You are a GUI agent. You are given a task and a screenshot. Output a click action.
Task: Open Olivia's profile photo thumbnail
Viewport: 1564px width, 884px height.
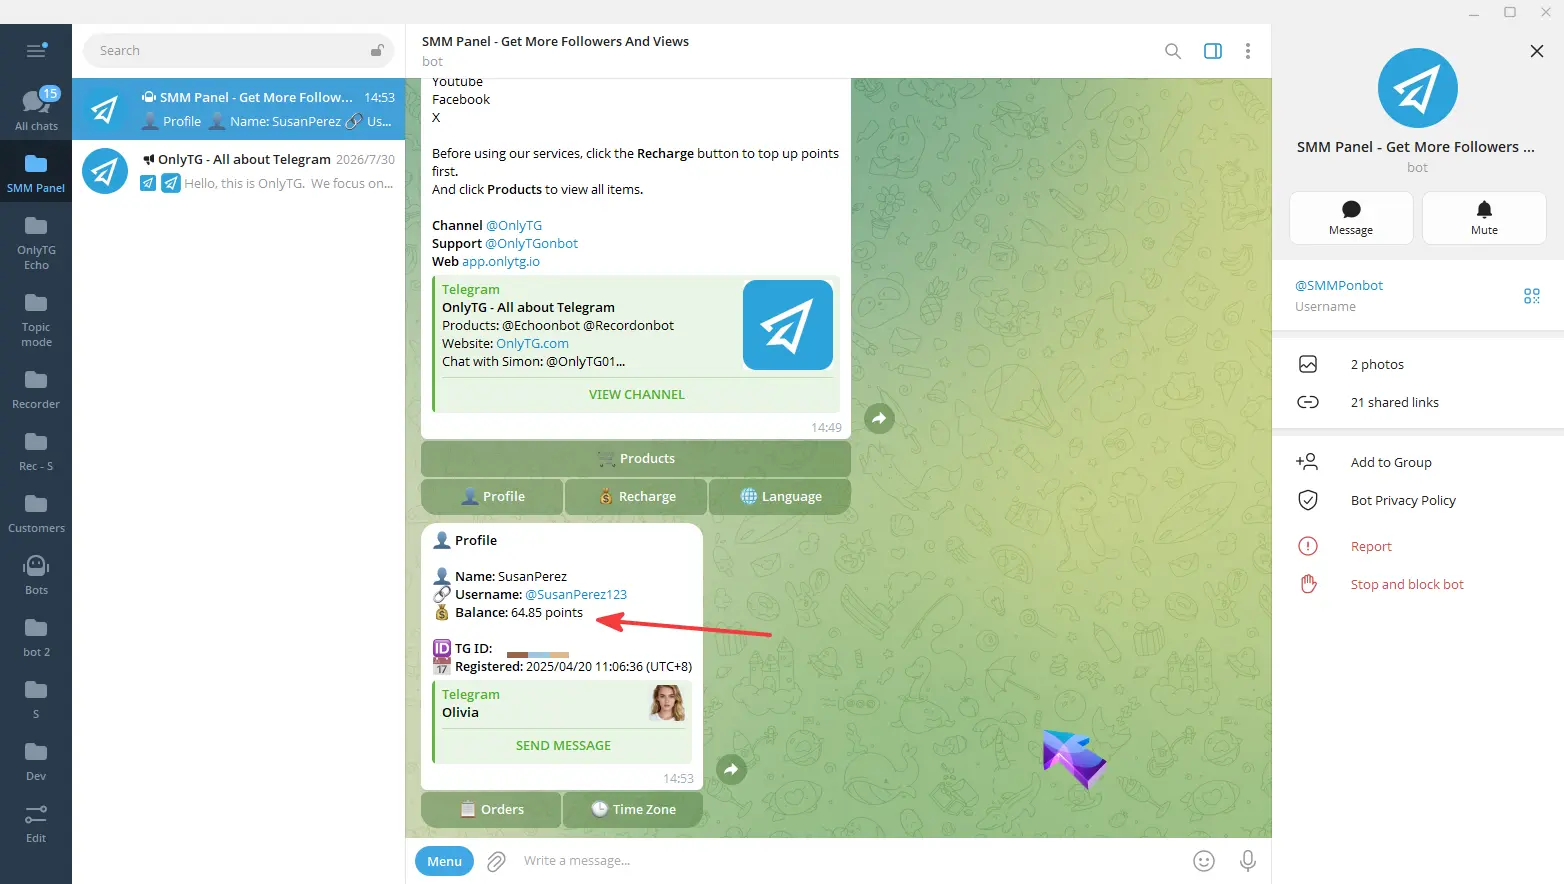[667, 703]
